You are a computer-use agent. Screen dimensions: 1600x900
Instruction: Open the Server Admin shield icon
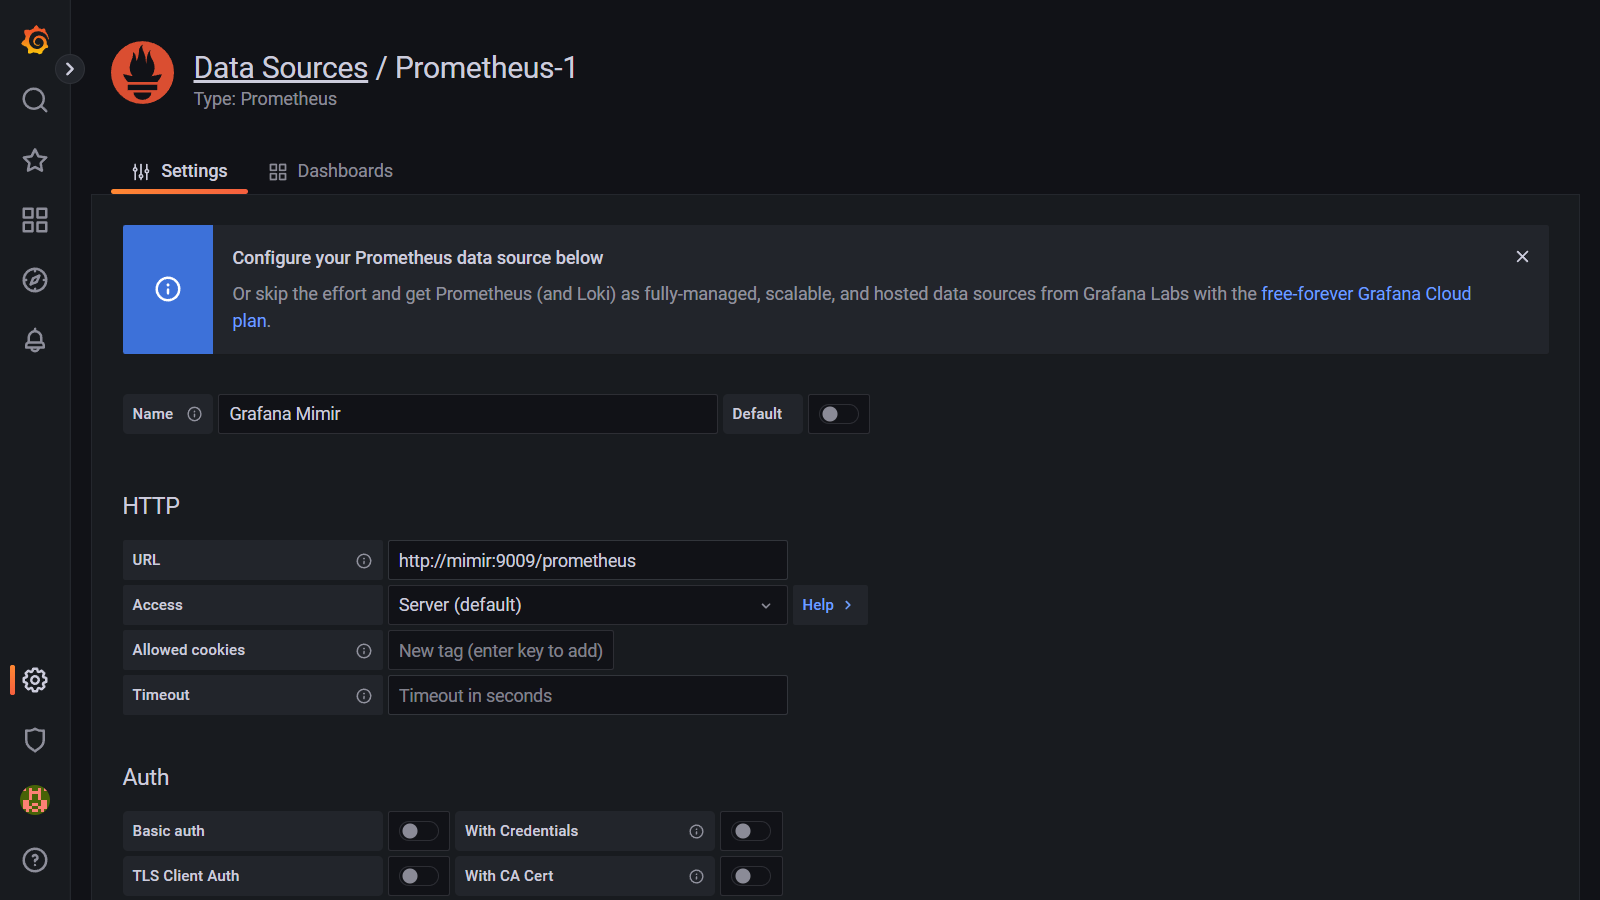coord(35,740)
